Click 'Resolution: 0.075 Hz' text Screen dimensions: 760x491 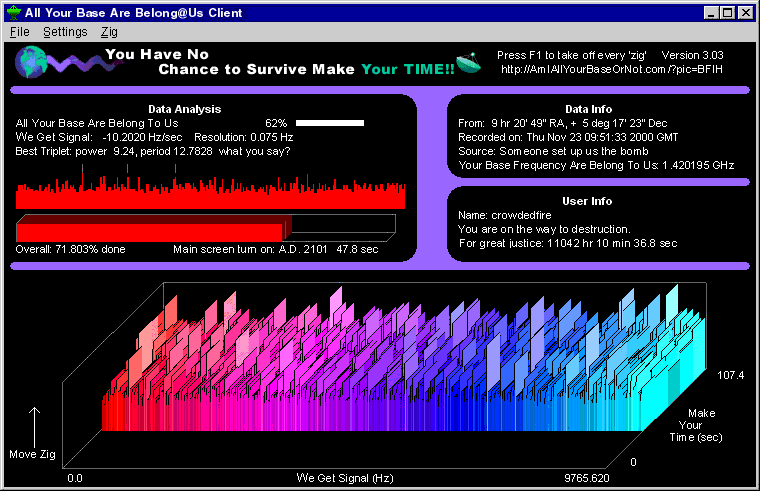(x=244, y=137)
